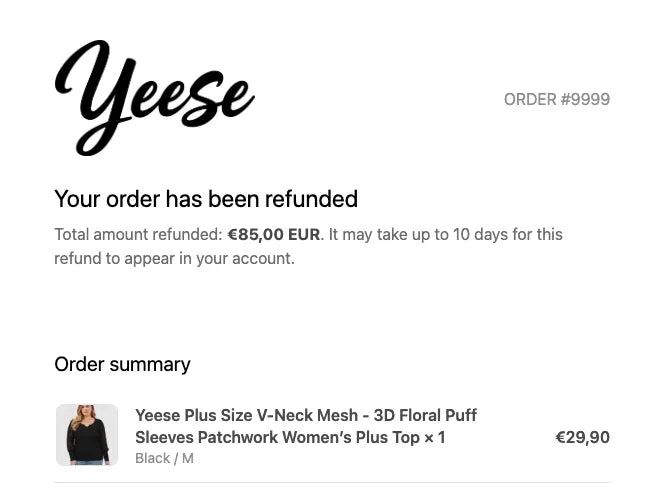Click the €29,90 item price
Screen dimensions: 670x483
coord(582,437)
